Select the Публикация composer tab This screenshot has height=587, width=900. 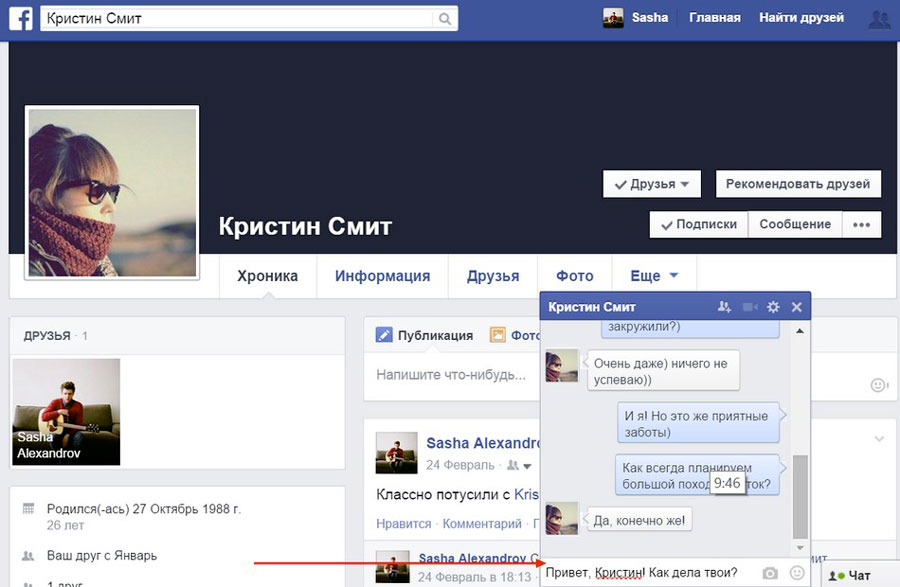(x=424, y=335)
